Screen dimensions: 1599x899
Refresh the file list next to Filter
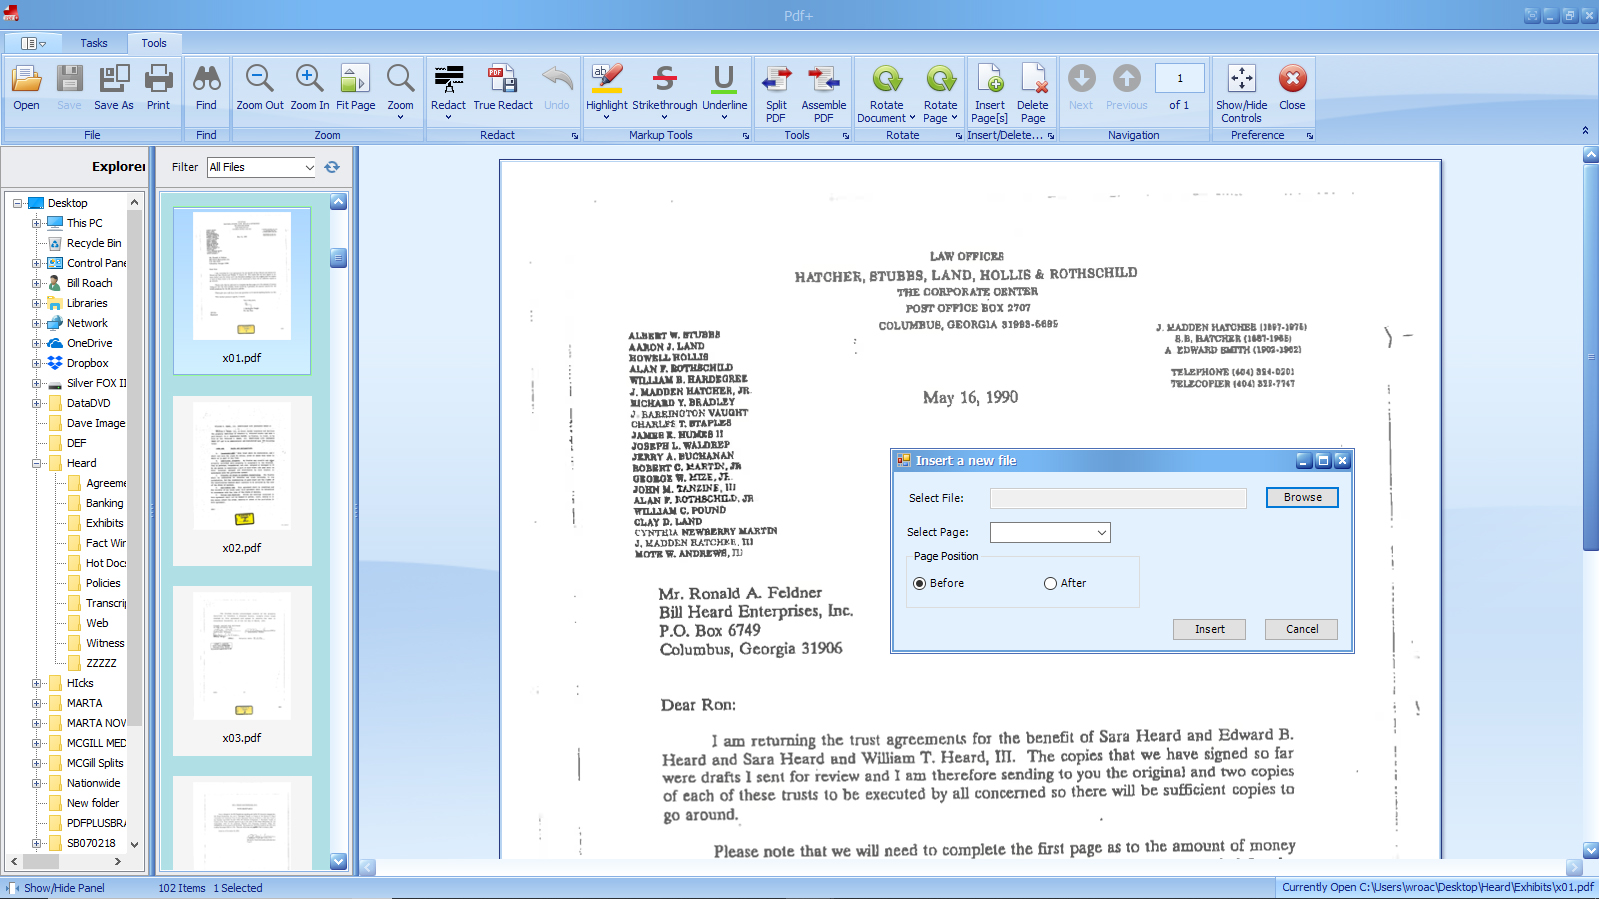[332, 167]
